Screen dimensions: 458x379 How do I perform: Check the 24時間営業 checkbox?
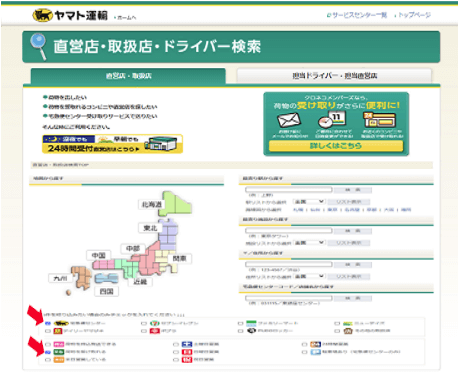(304, 344)
